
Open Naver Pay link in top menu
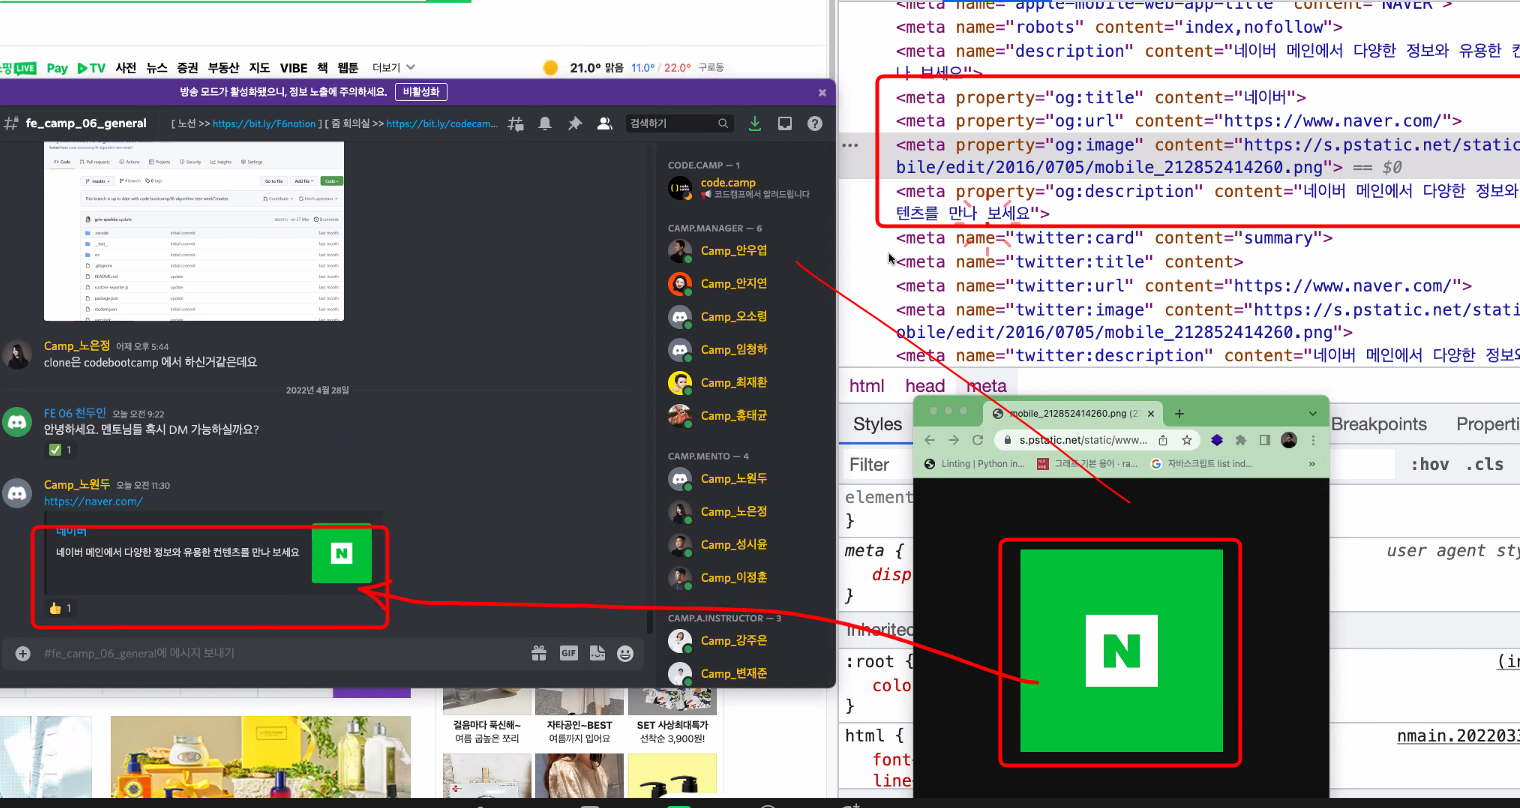tap(57, 68)
